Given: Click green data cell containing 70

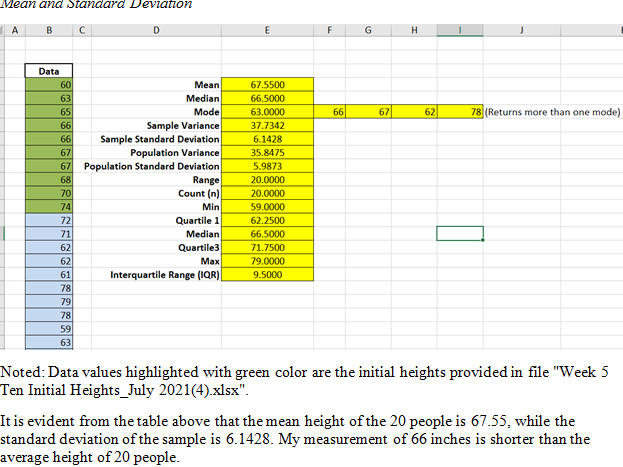Looking at the screenshot, I should (49, 193).
